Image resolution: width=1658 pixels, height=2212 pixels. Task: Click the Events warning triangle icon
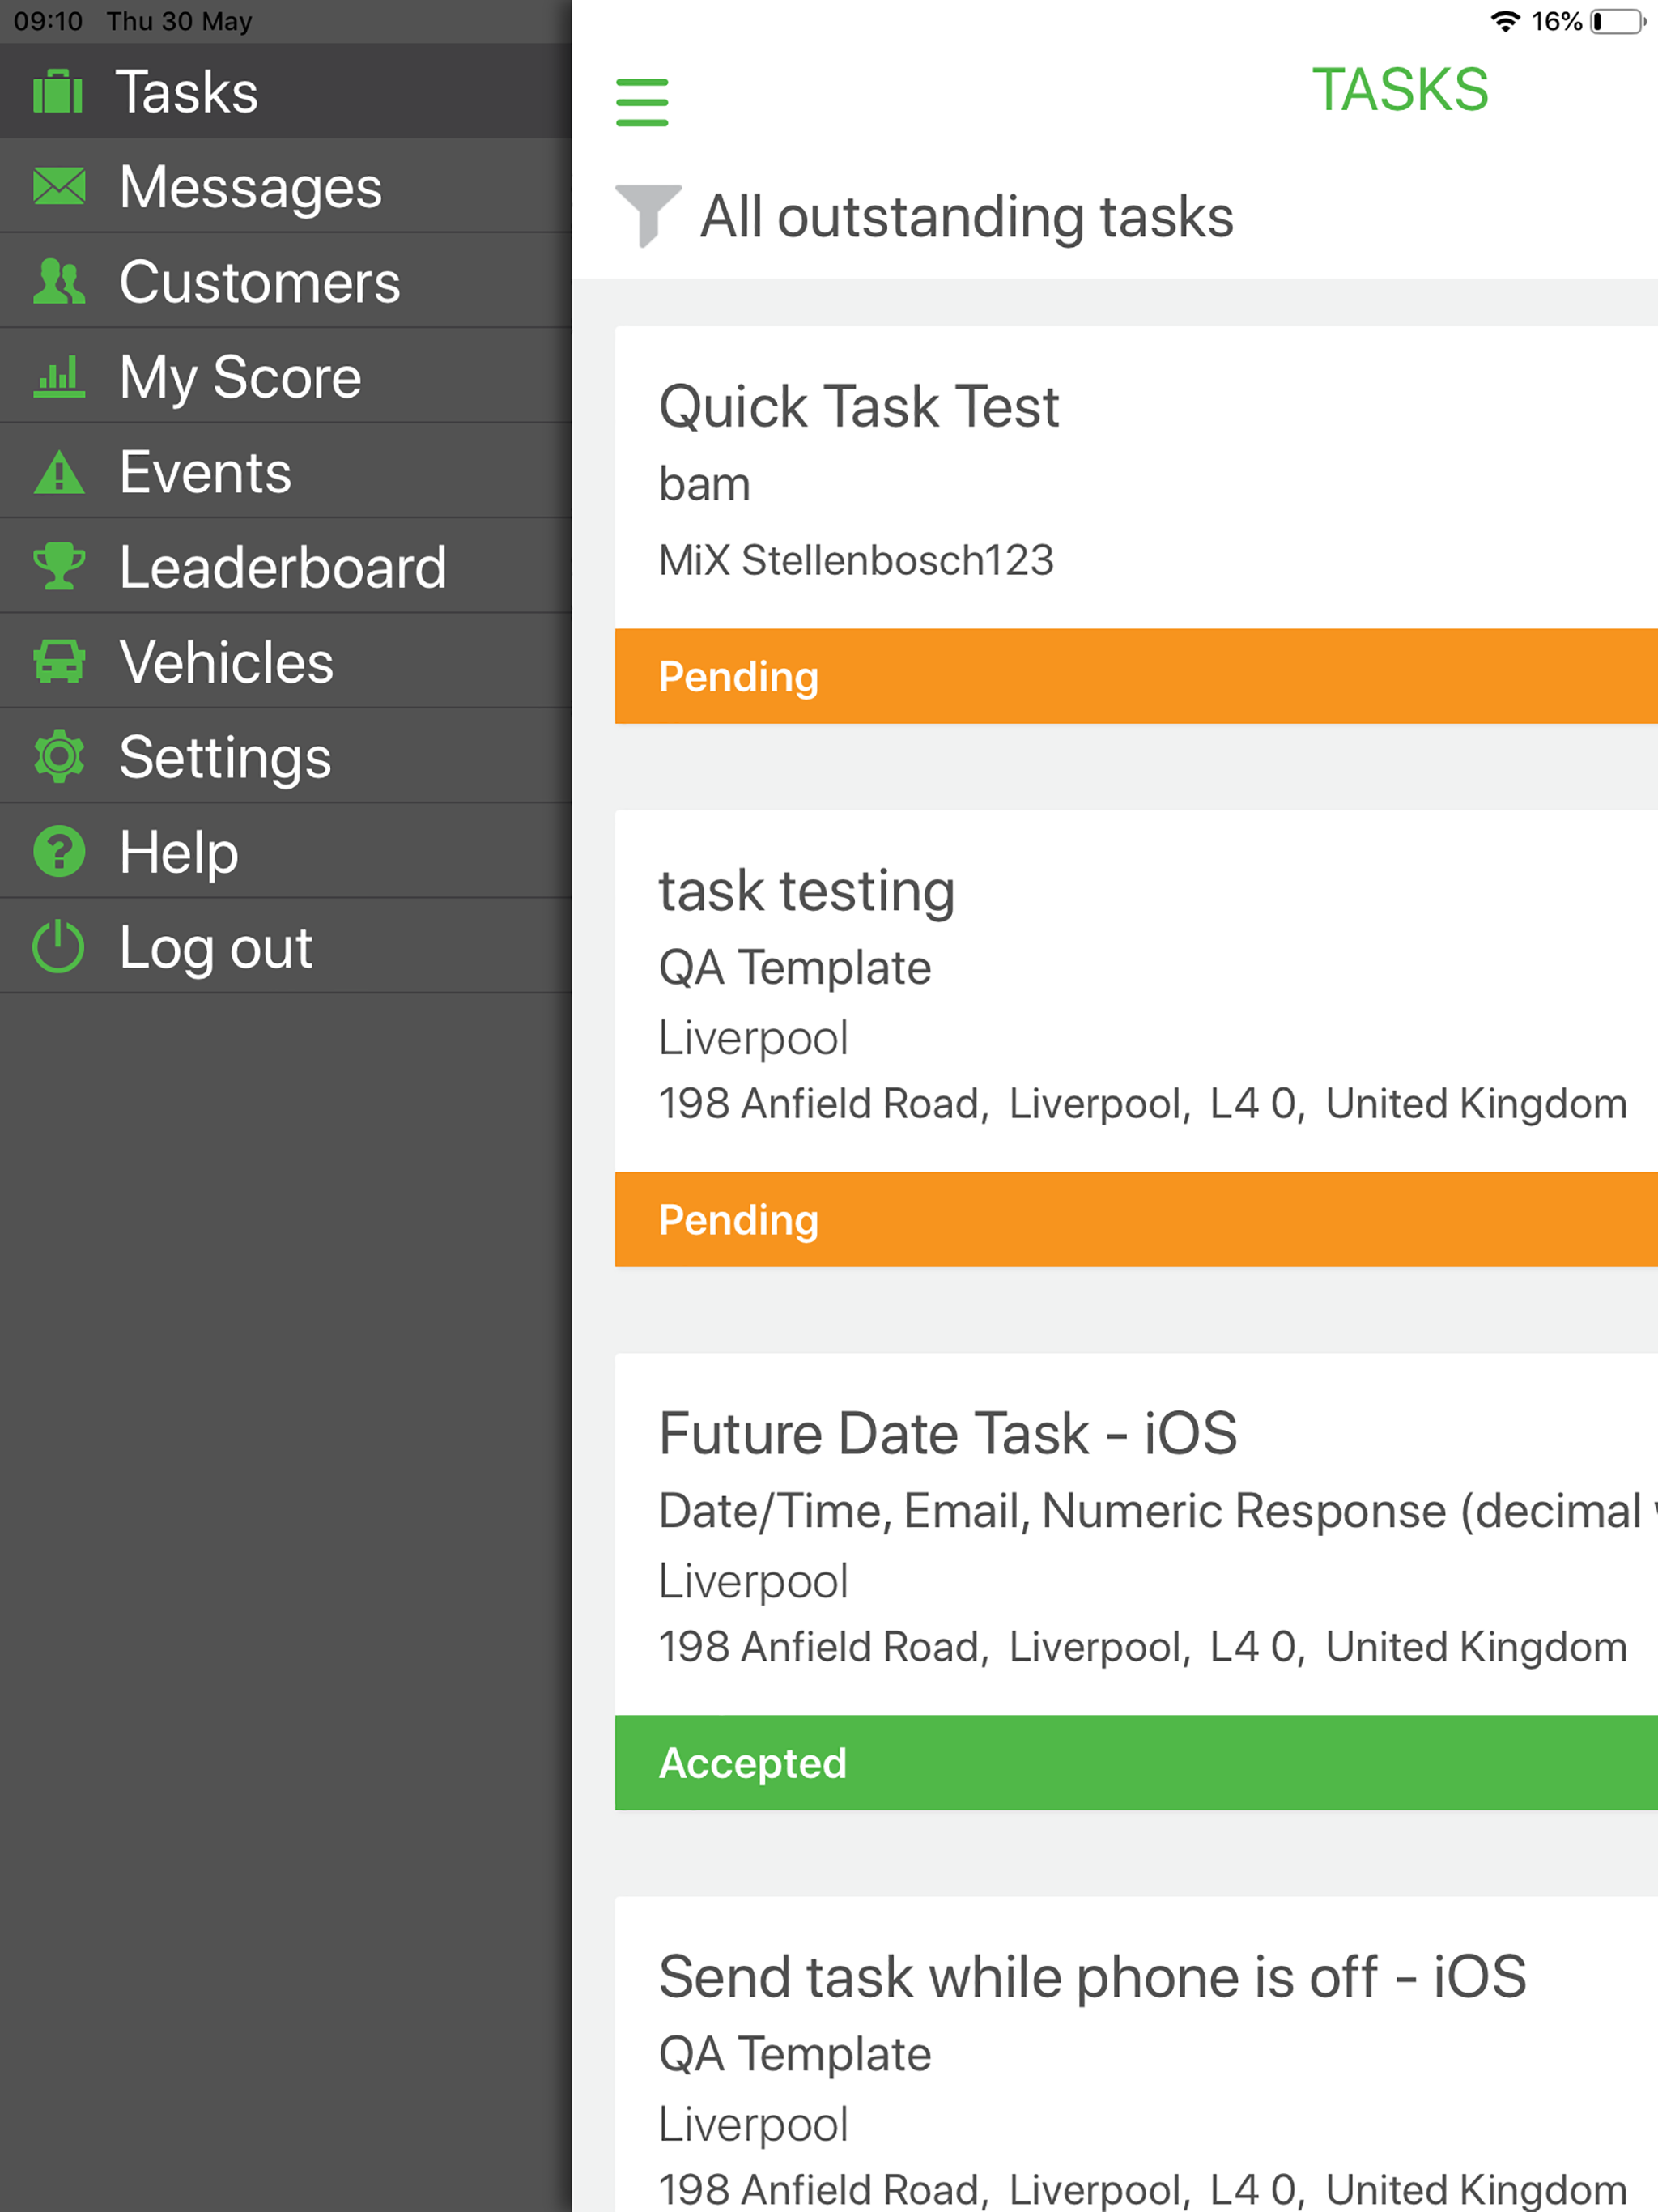(x=59, y=471)
